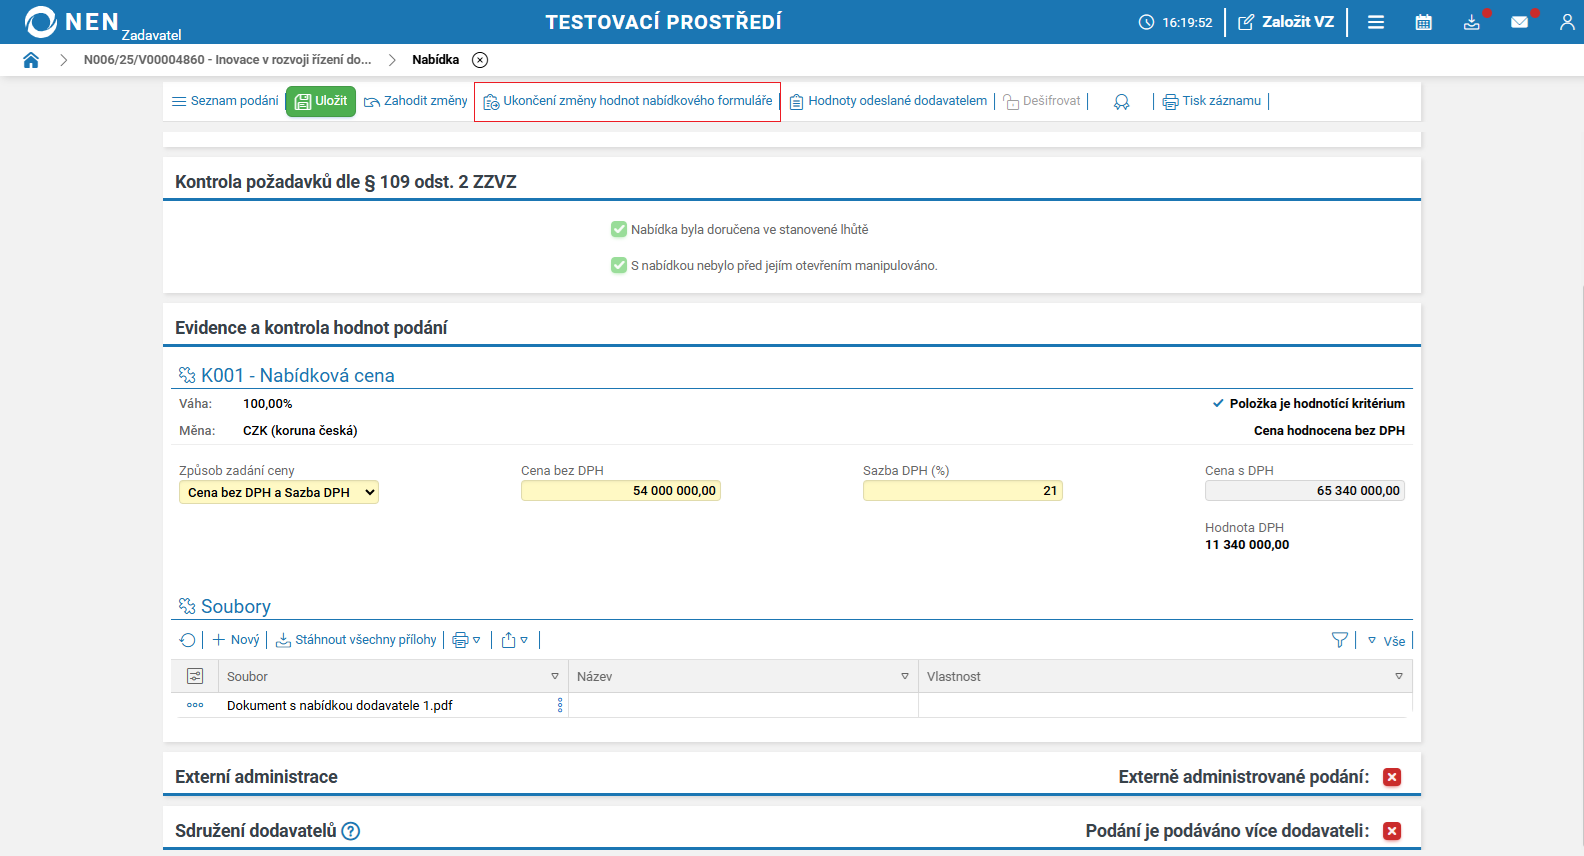The height and width of the screenshot is (856, 1584).
Task: Open the calendar icon in header
Action: point(1423,22)
